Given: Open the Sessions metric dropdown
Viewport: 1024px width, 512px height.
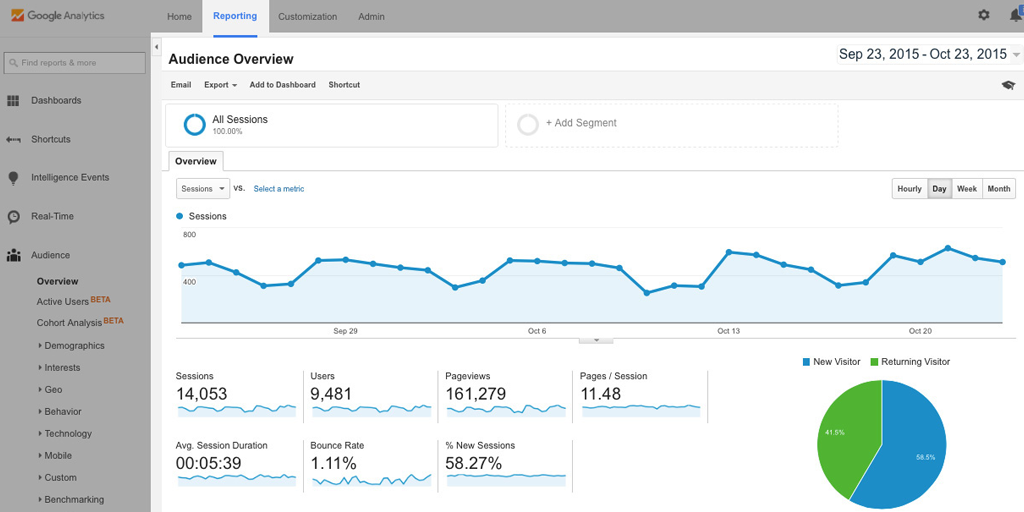Looking at the screenshot, I should pyautogui.click(x=203, y=189).
